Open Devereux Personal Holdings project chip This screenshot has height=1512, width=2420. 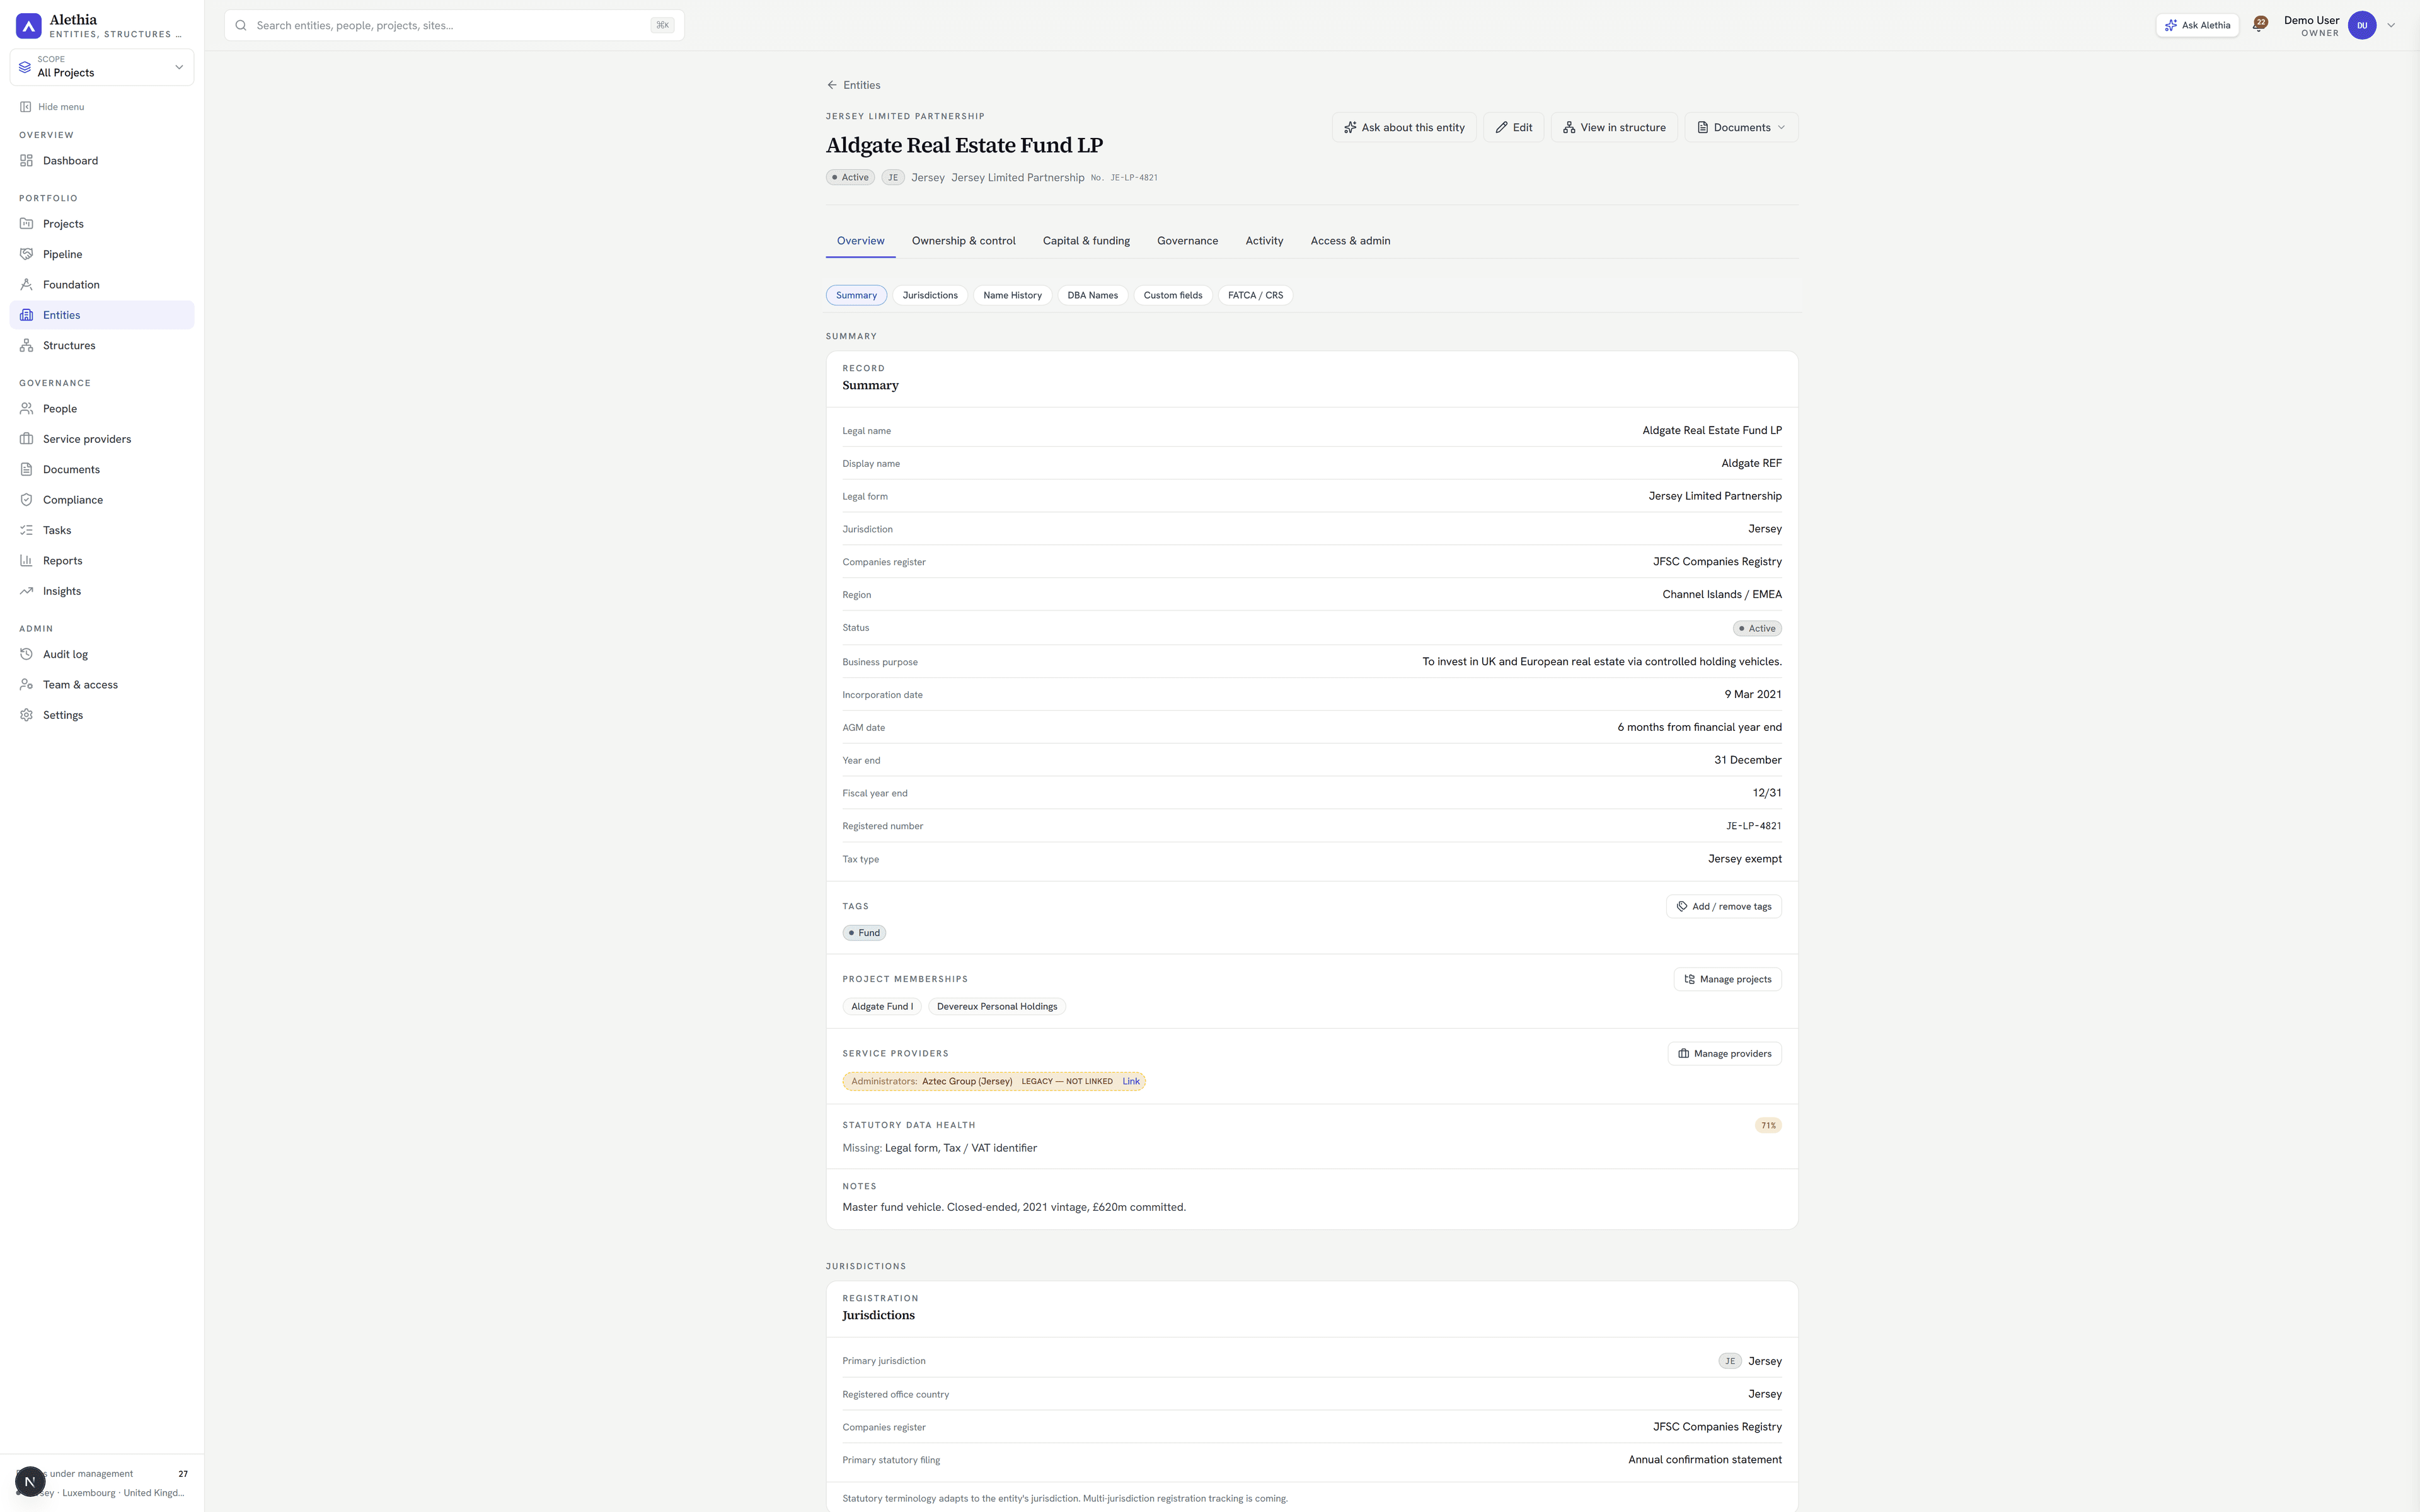click(x=997, y=1007)
